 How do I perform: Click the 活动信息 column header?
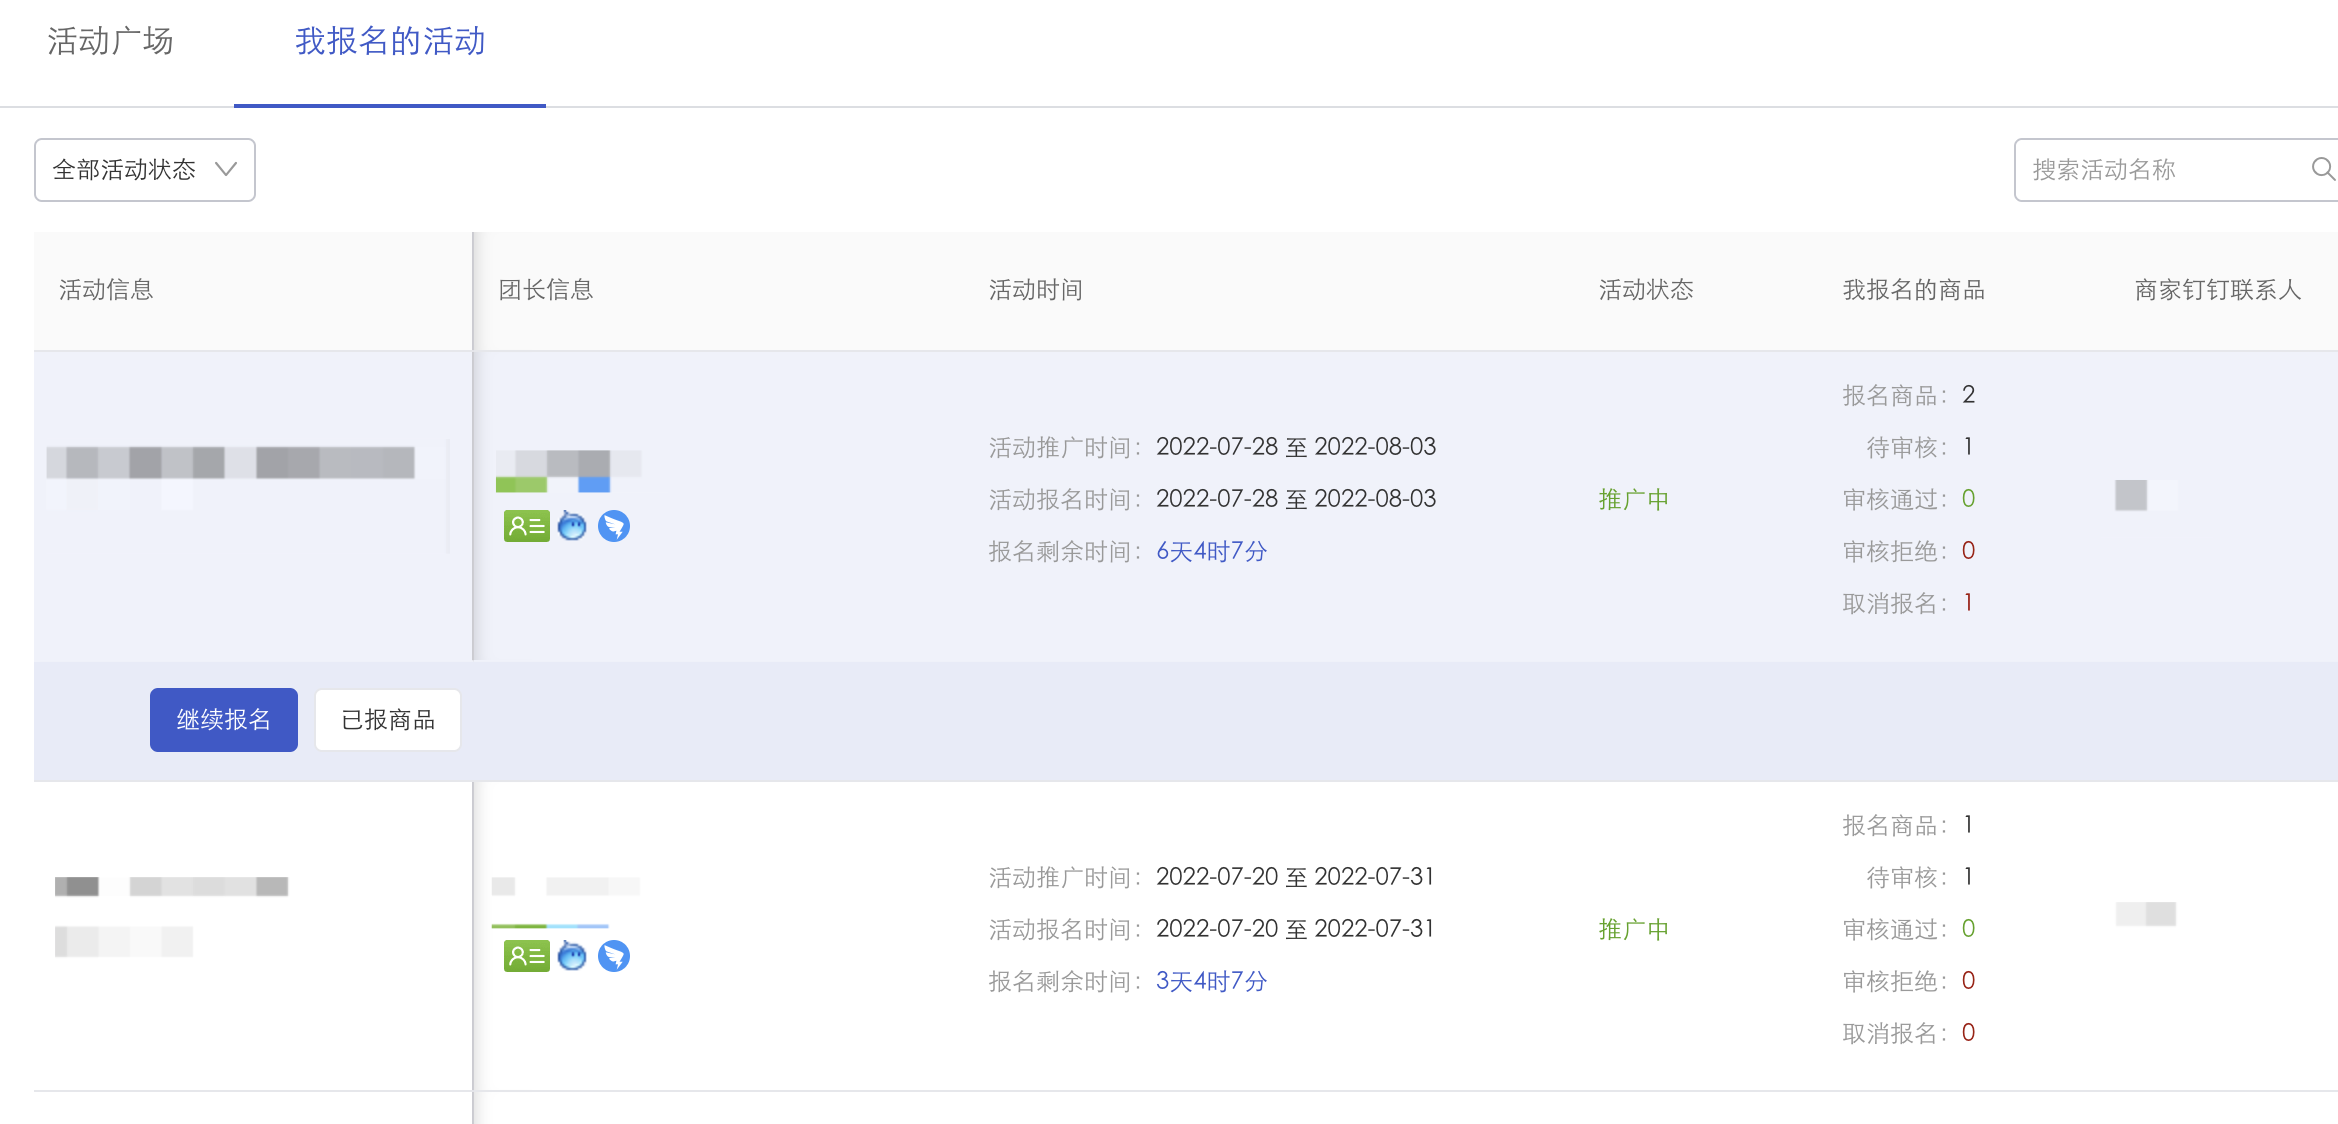(106, 290)
